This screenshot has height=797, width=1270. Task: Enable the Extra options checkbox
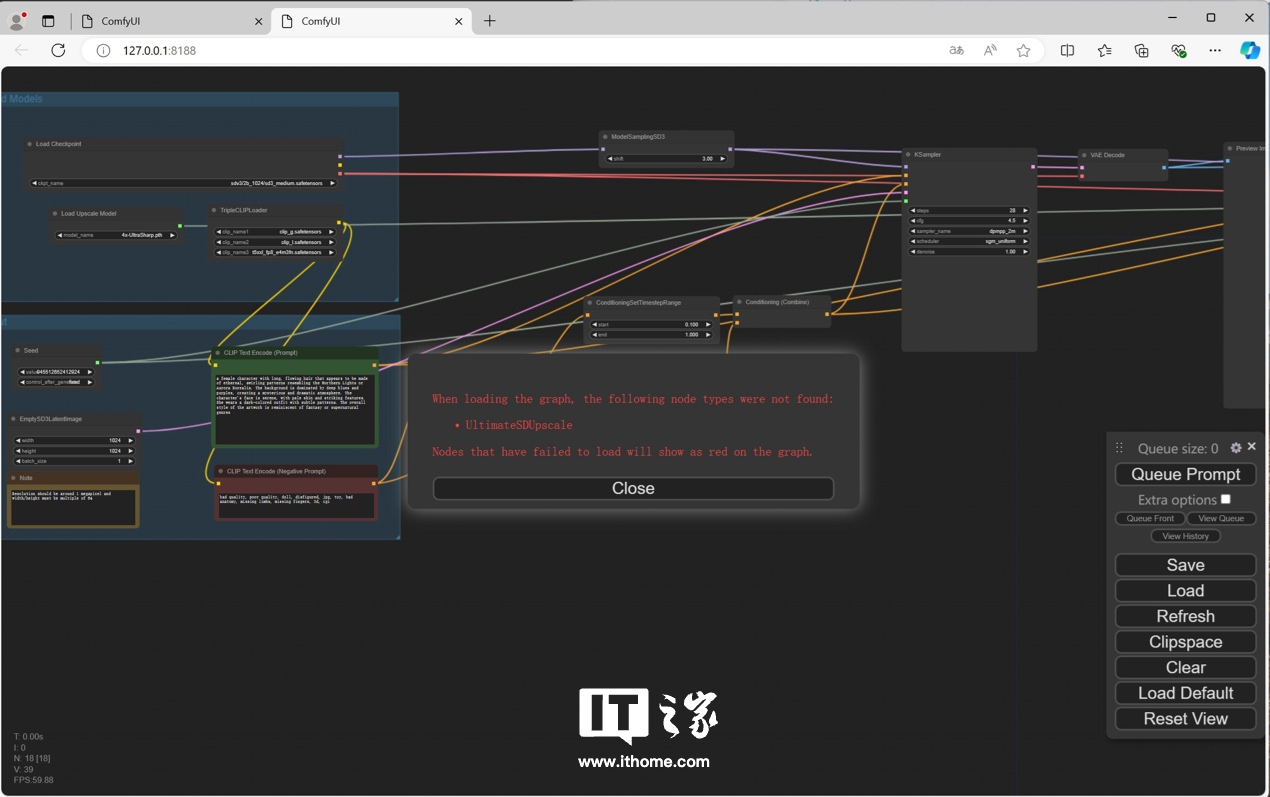(1227, 500)
